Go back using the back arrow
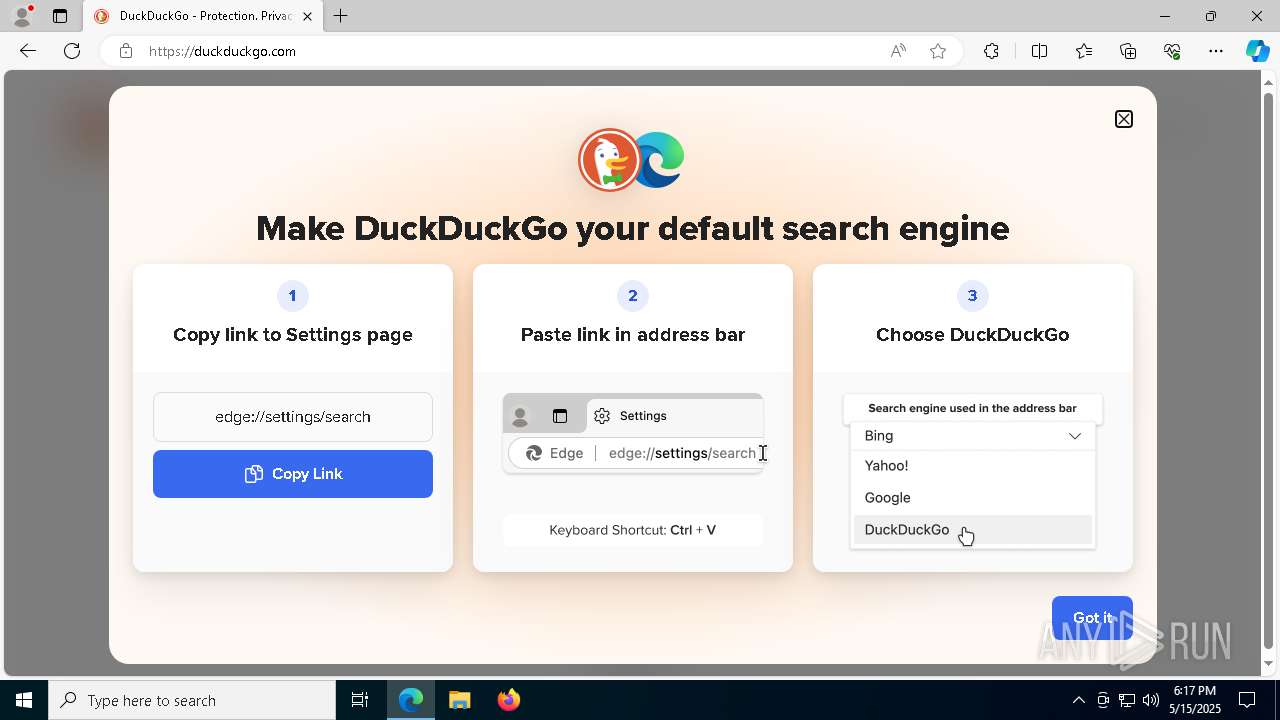1280x720 pixels. coord(28,51)
